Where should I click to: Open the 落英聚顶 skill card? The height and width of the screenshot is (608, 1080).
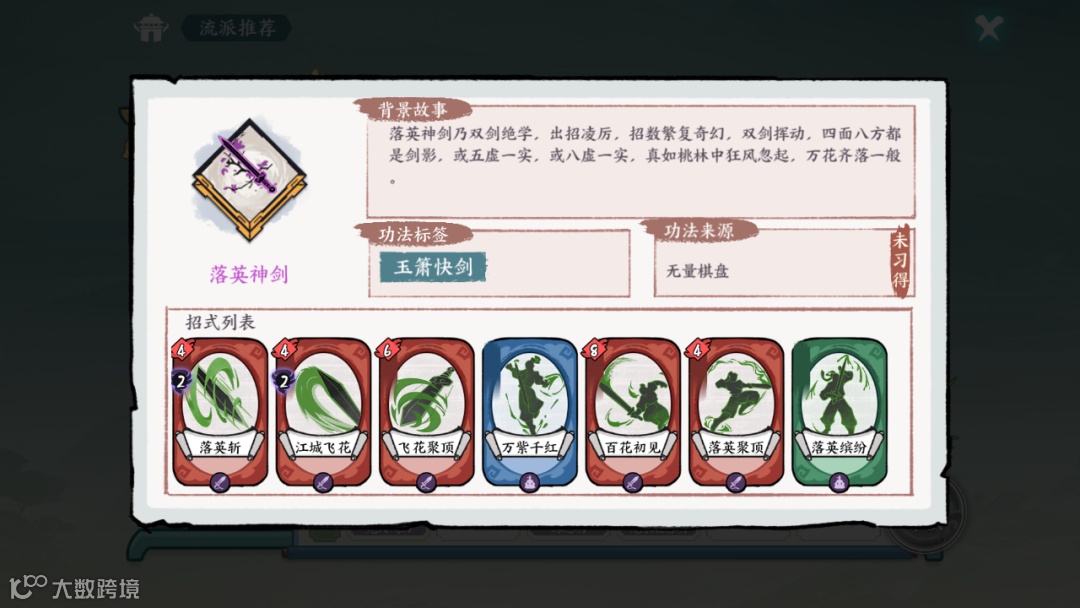click(x=736, y=412)
